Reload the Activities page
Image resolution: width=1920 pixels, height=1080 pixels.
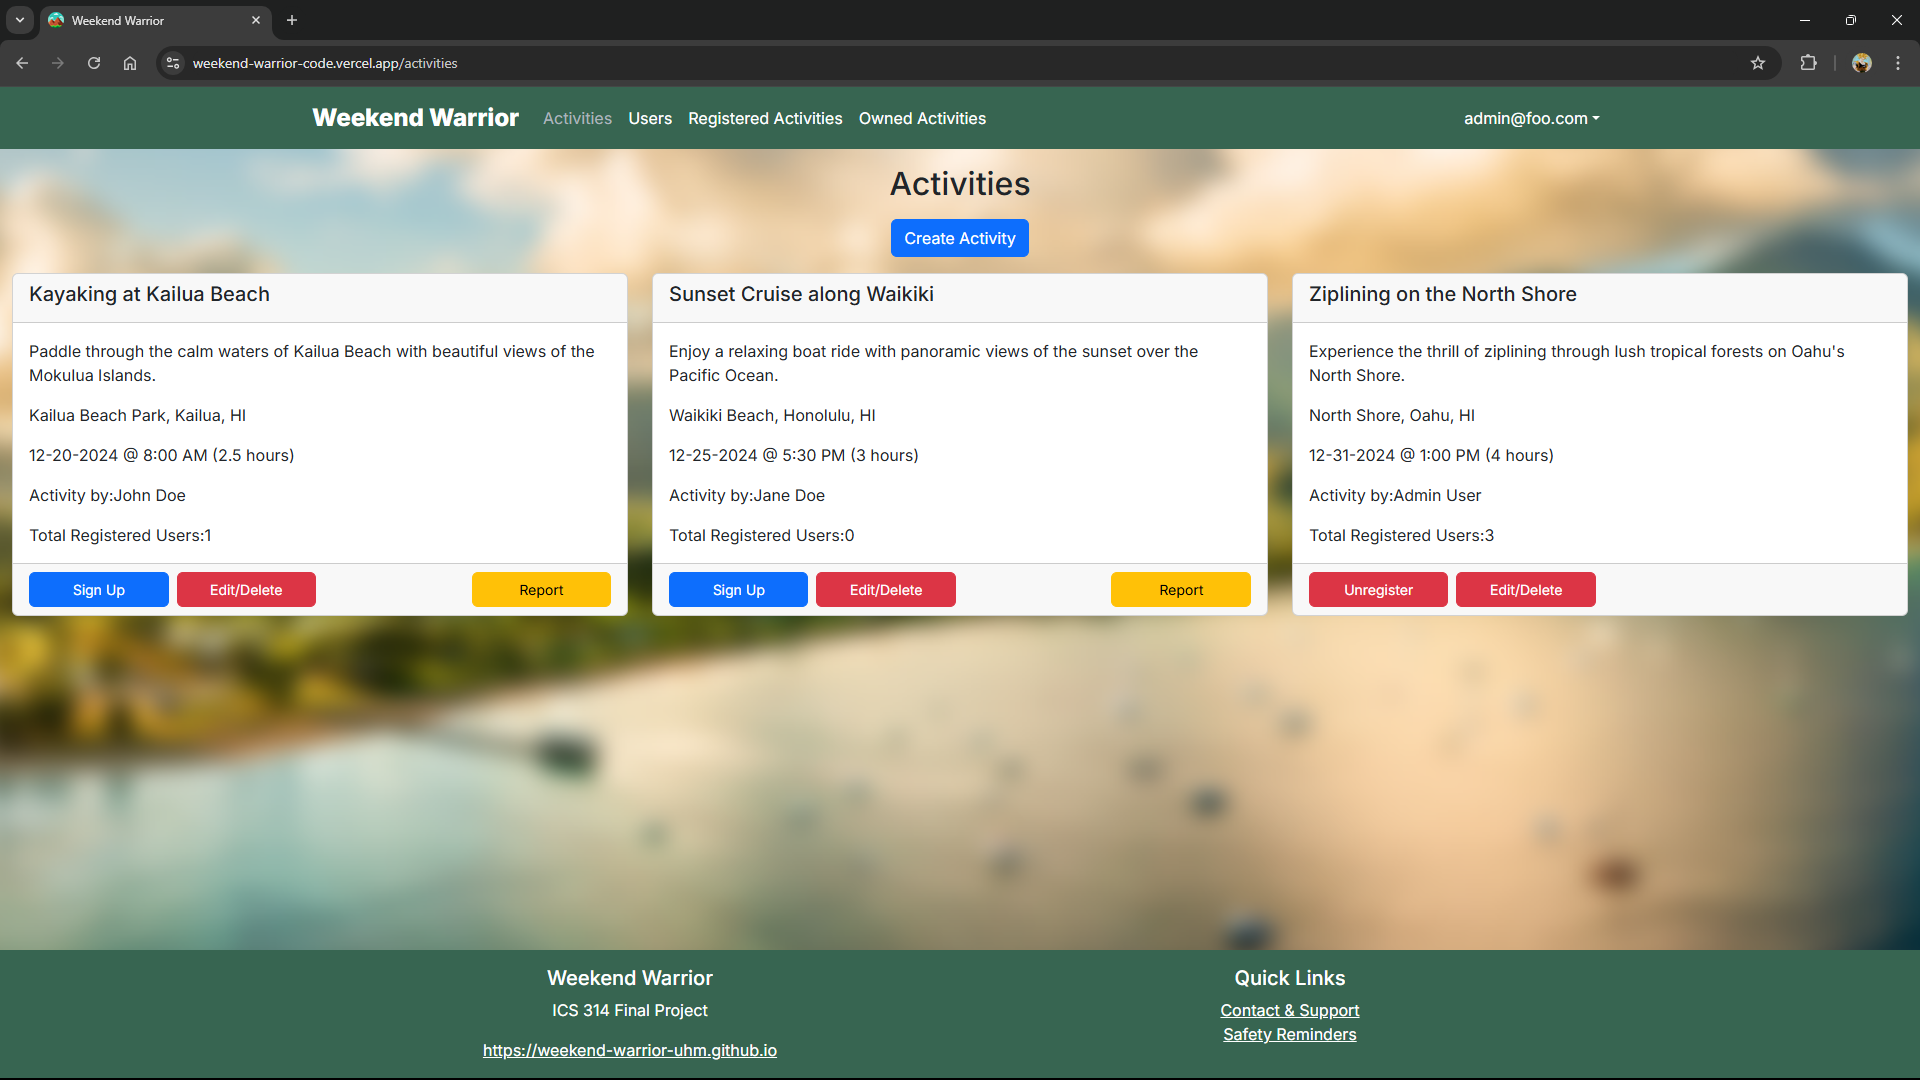93,63
